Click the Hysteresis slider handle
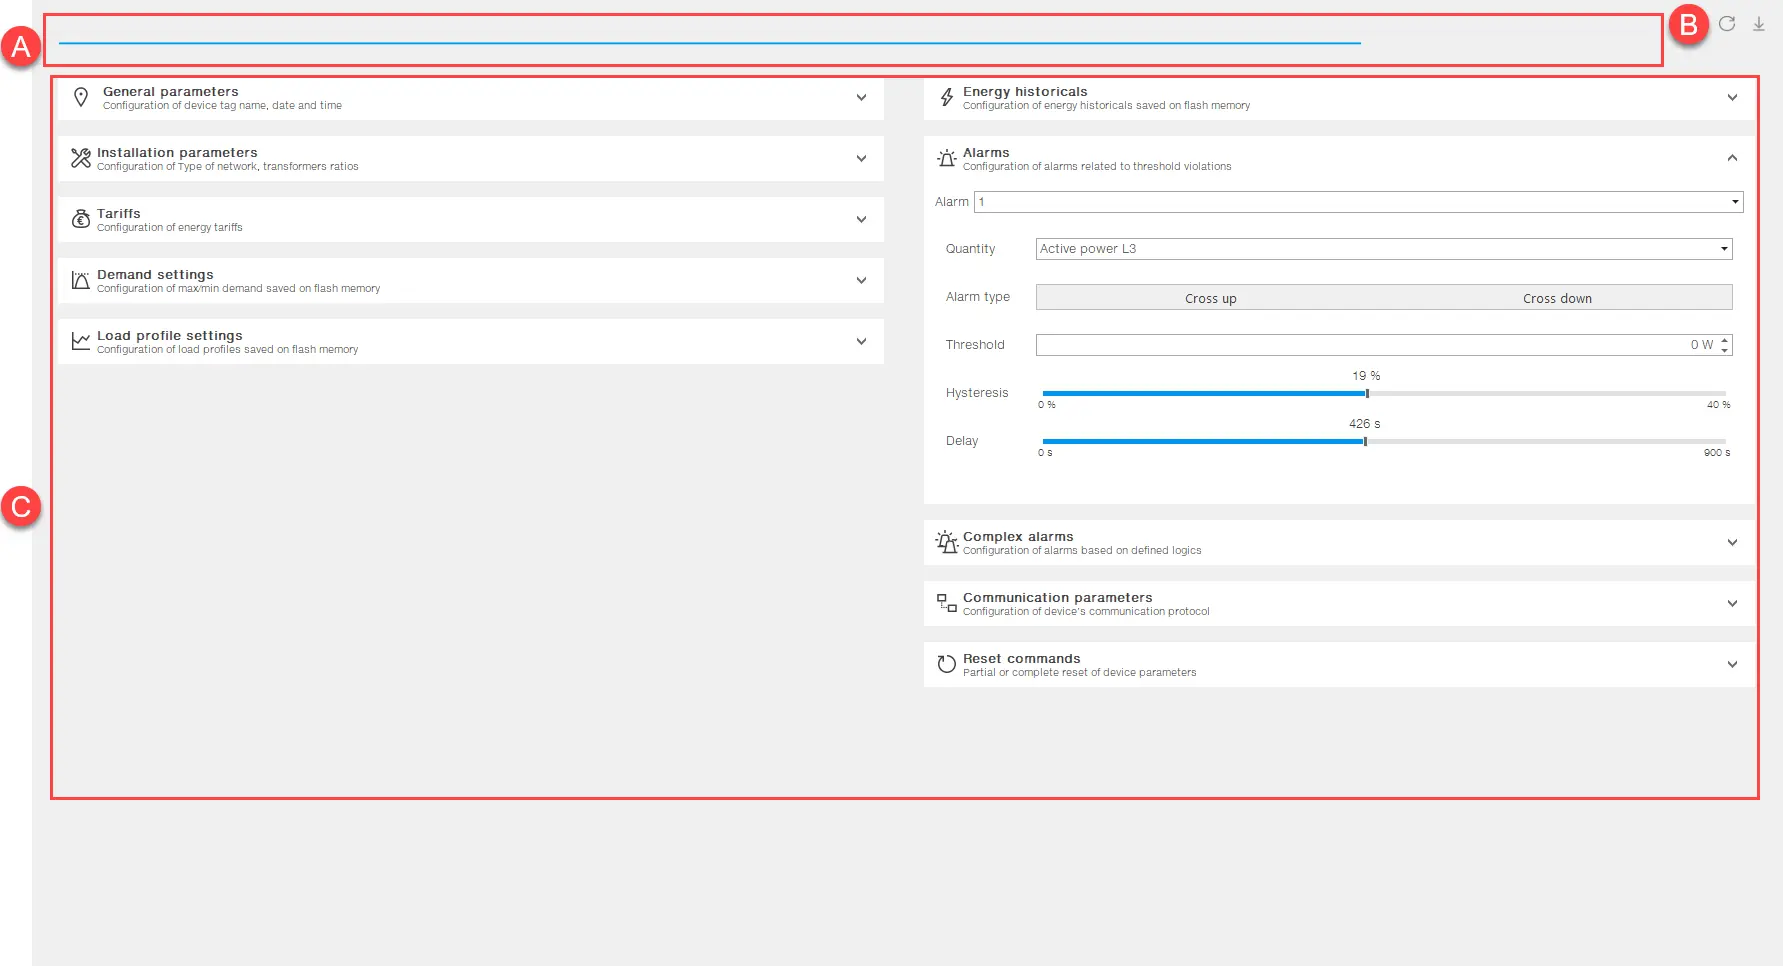 1367,394
